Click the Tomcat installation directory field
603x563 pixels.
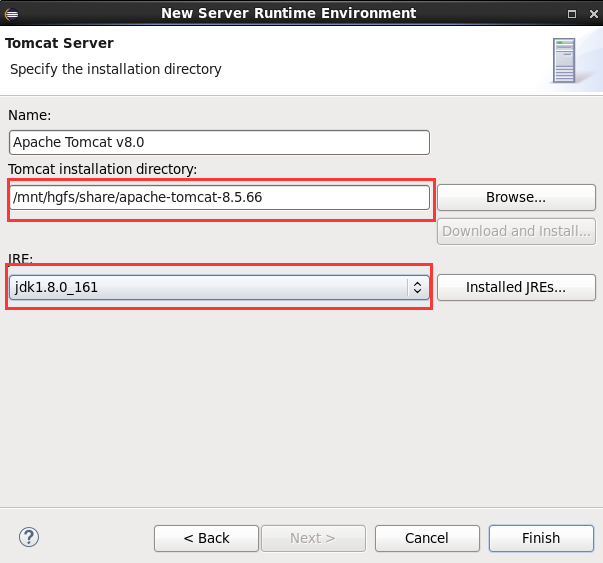pos(219,197)
